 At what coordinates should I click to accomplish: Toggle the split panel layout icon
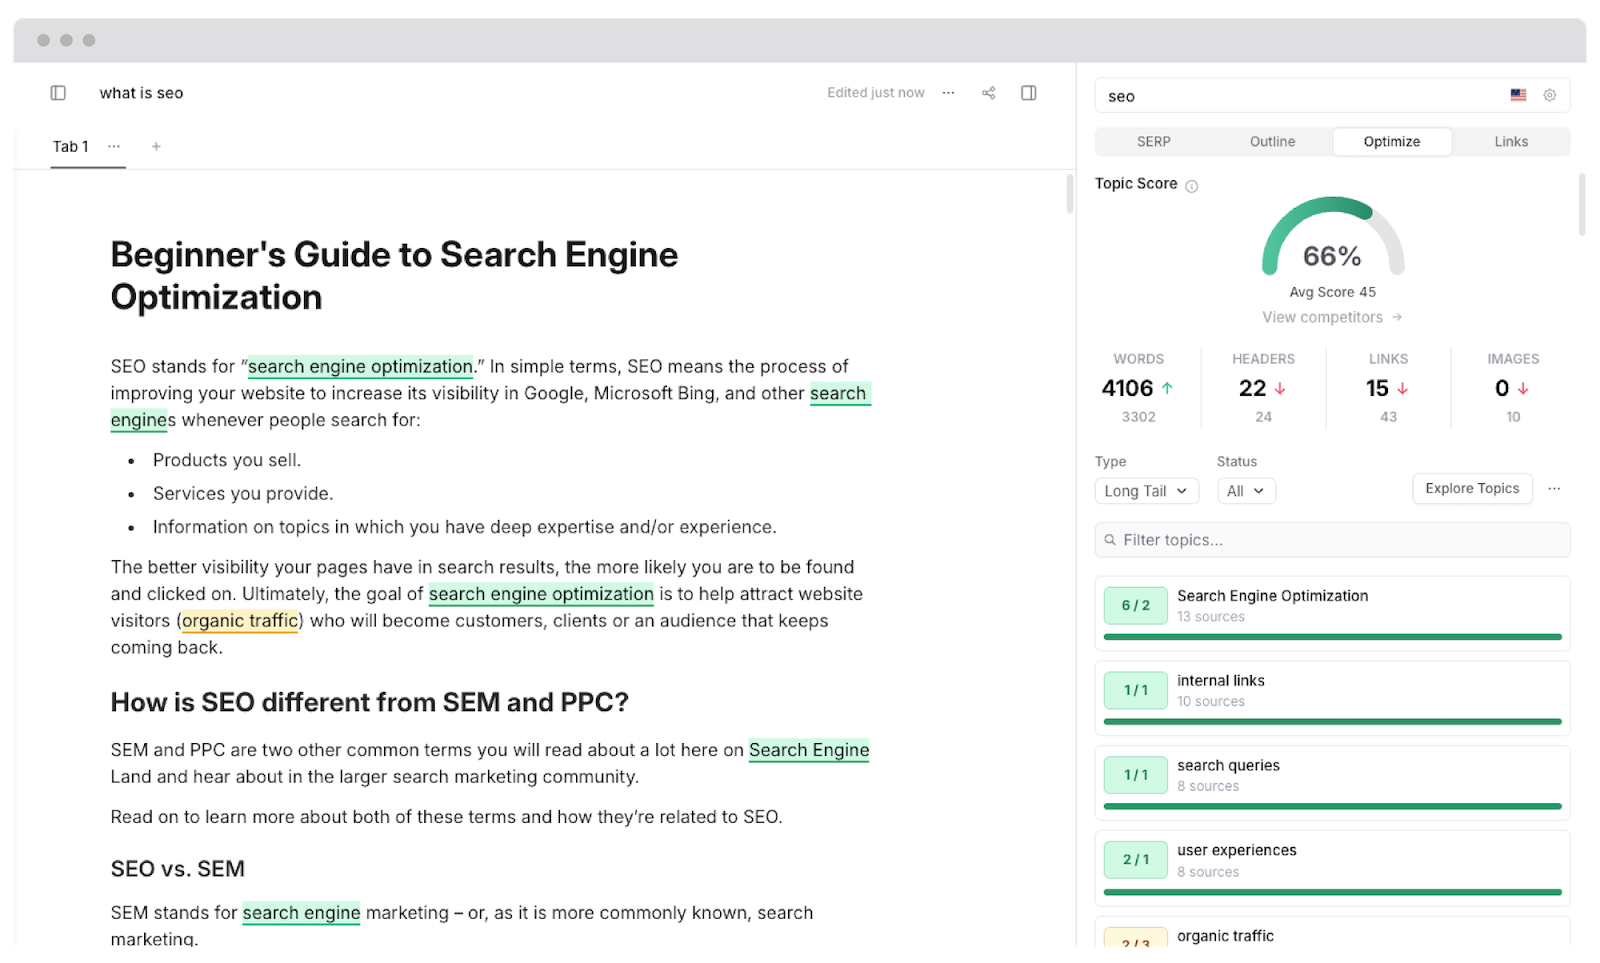pyautogui.click(x=1028, y=92)
